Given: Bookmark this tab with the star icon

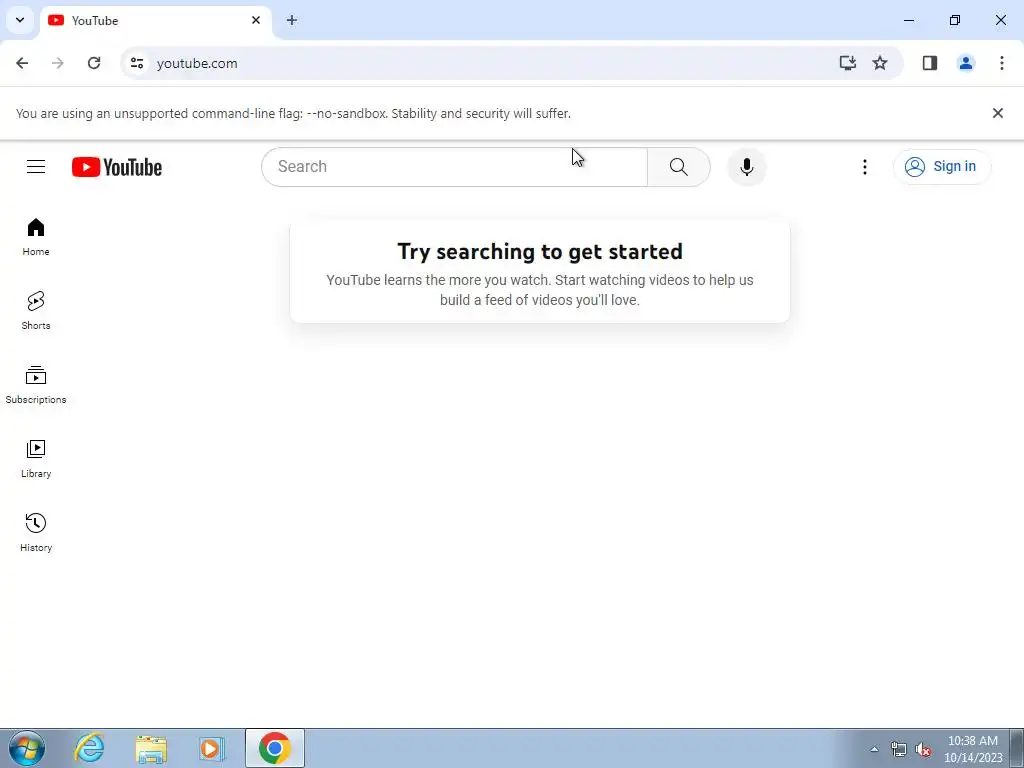Looking at the screenshot, I should 880,63.
